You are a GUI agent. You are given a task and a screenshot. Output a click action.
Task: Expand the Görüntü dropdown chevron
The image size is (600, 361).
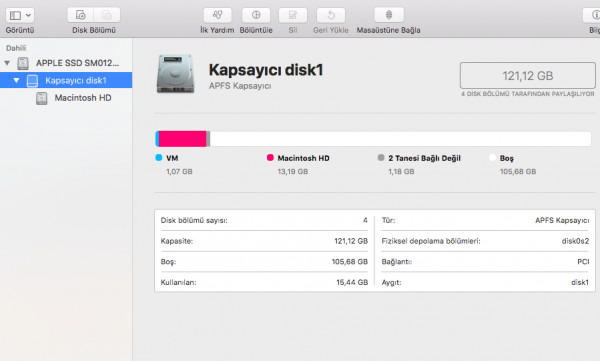coord(29,15)
